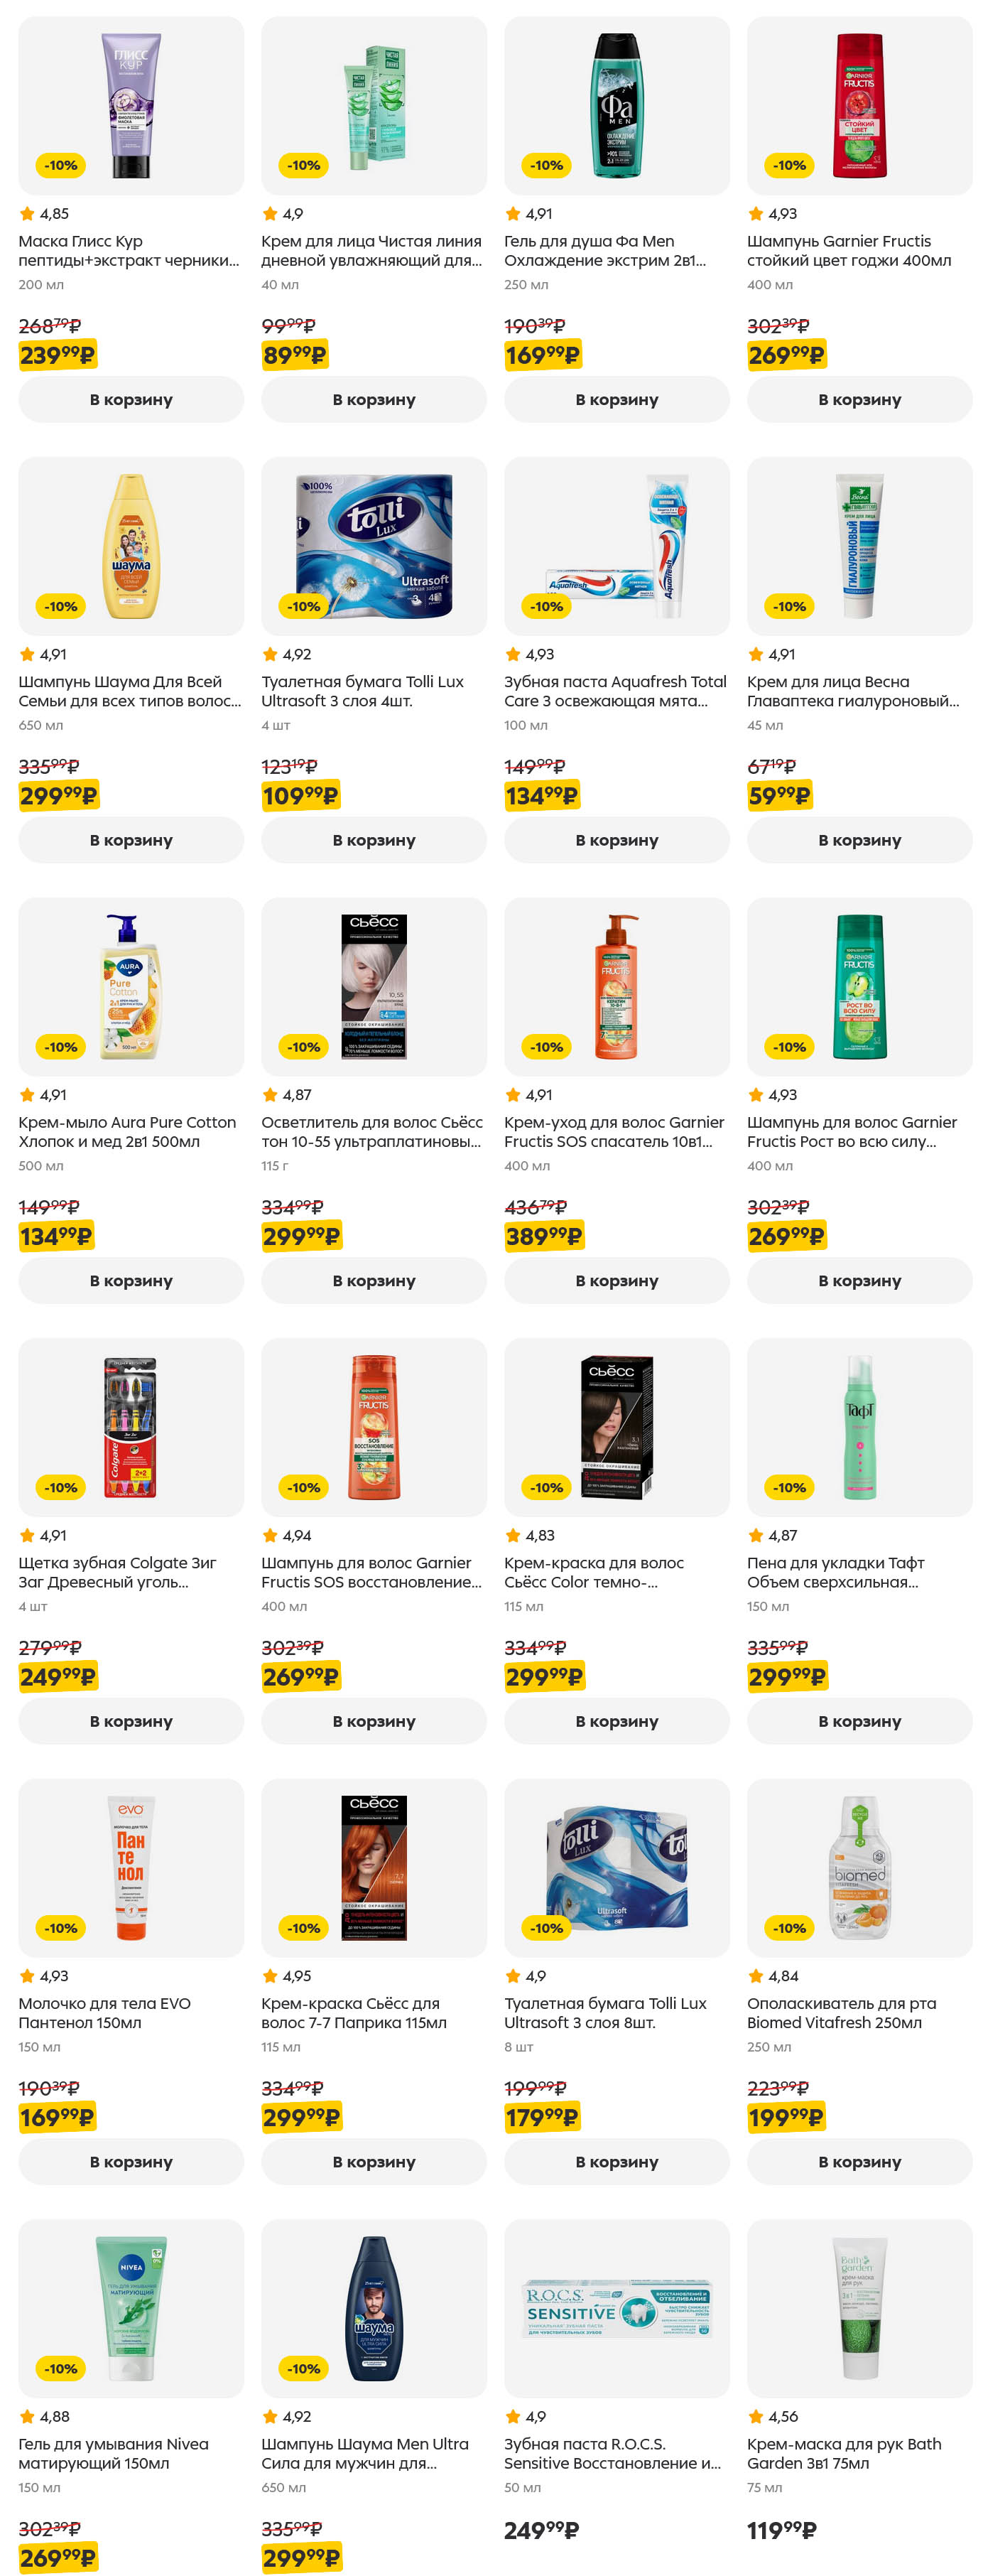This screenshot has height=2576, width=983.
Task: Add Фа Men shower gel to cart
Action: tap(616, 399)
